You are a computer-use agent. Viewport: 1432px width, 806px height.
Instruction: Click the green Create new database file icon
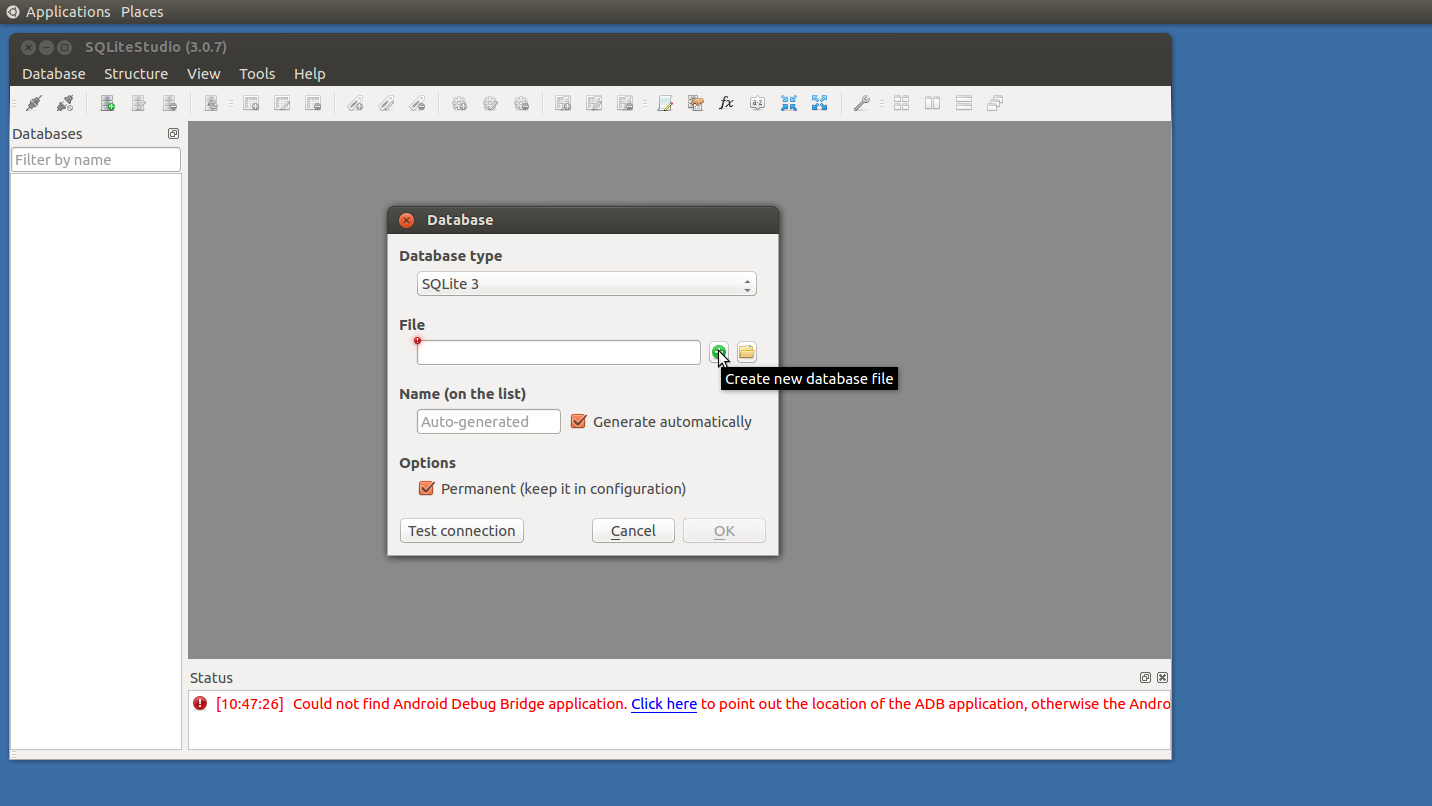tap(718, 352)
